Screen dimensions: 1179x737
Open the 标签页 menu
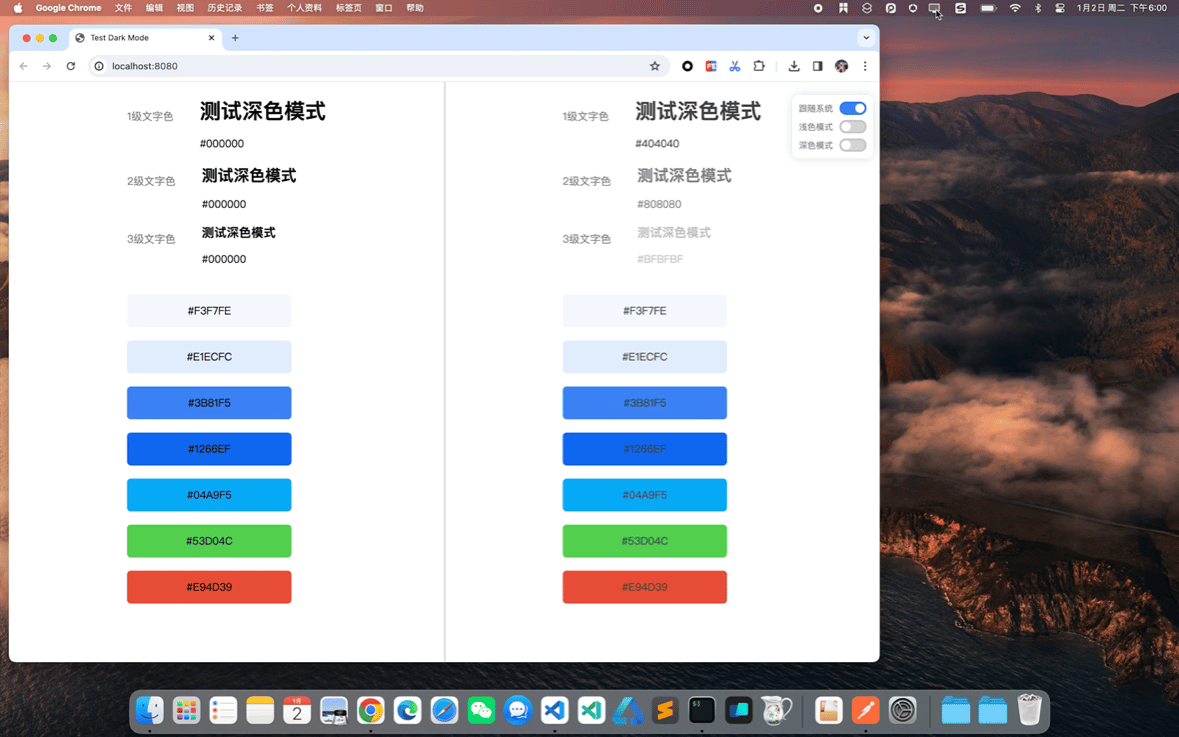(x=348, y=8)
